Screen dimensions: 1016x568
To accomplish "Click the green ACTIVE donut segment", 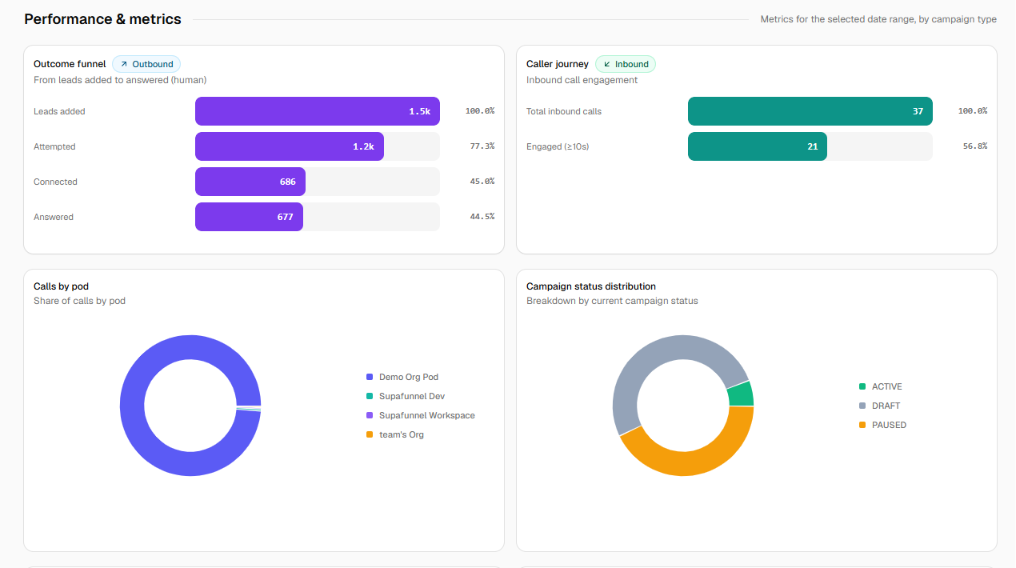I will click(741, 394).
